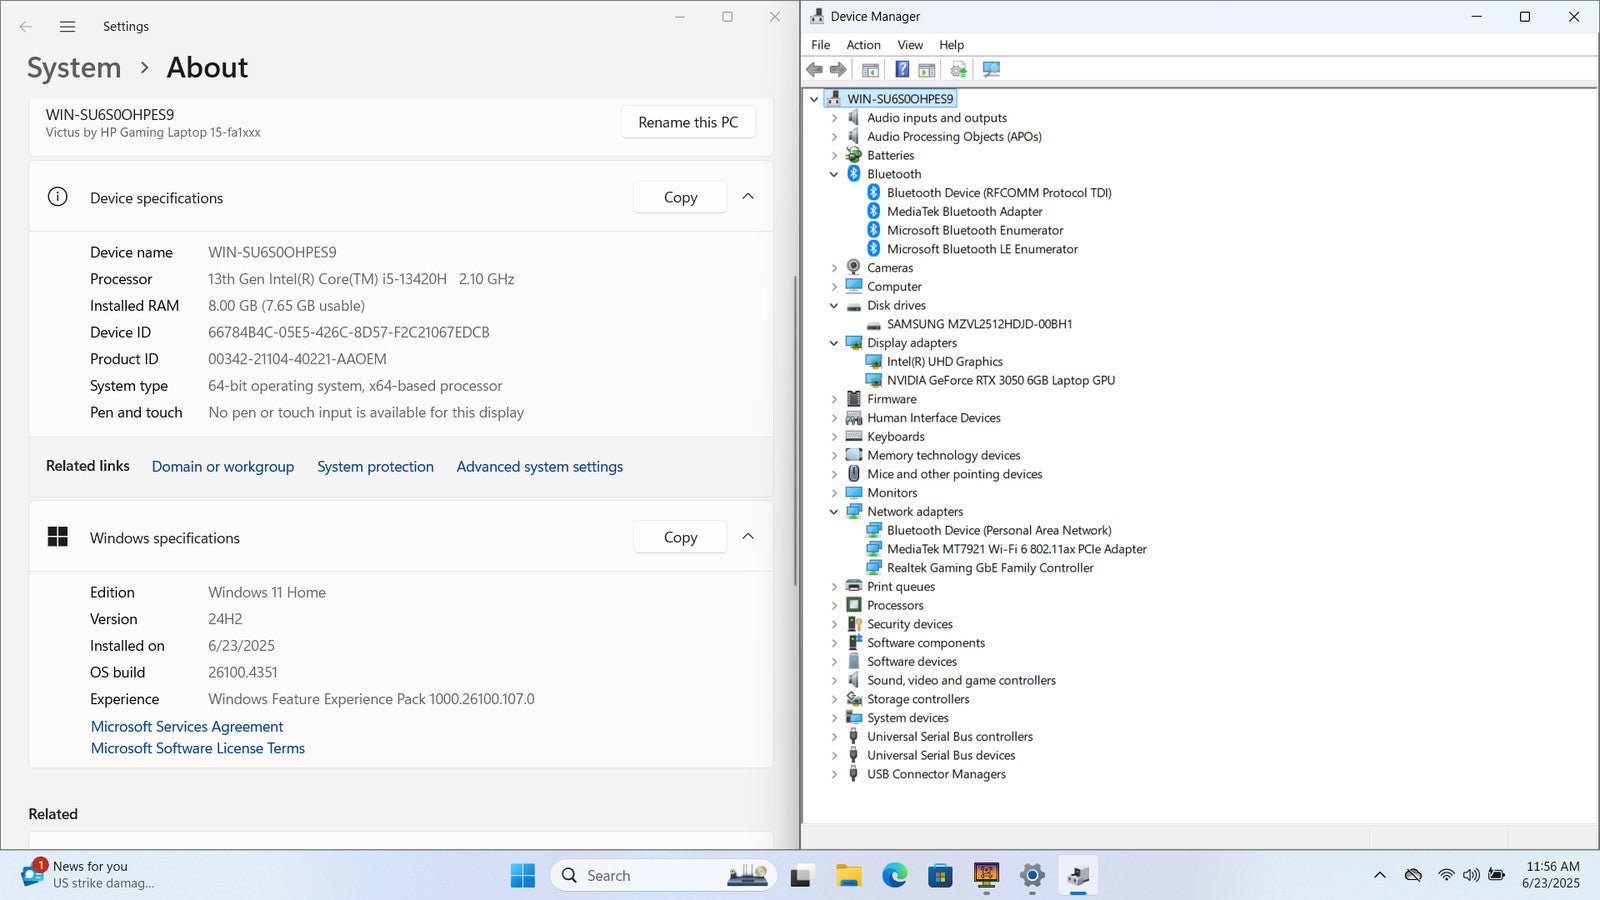This screenshot has width=1600, height=900.
Task: Collapse Device specifications section chevron
Action: pyautogui.click(x=748, y=197)
